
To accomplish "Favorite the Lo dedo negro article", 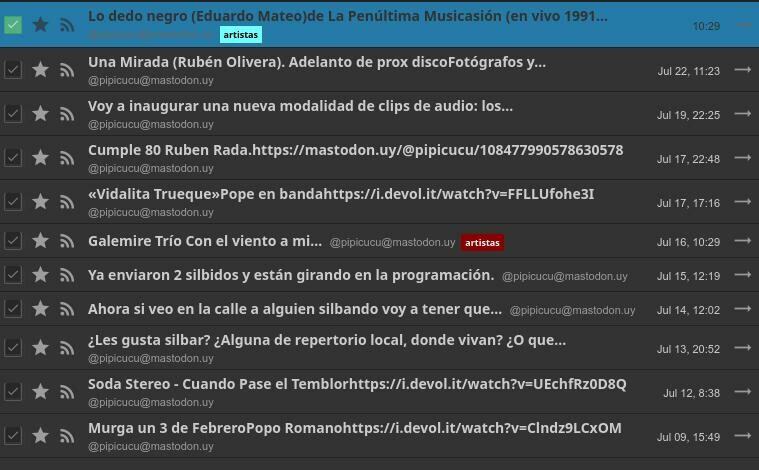I will pos(40,25).
